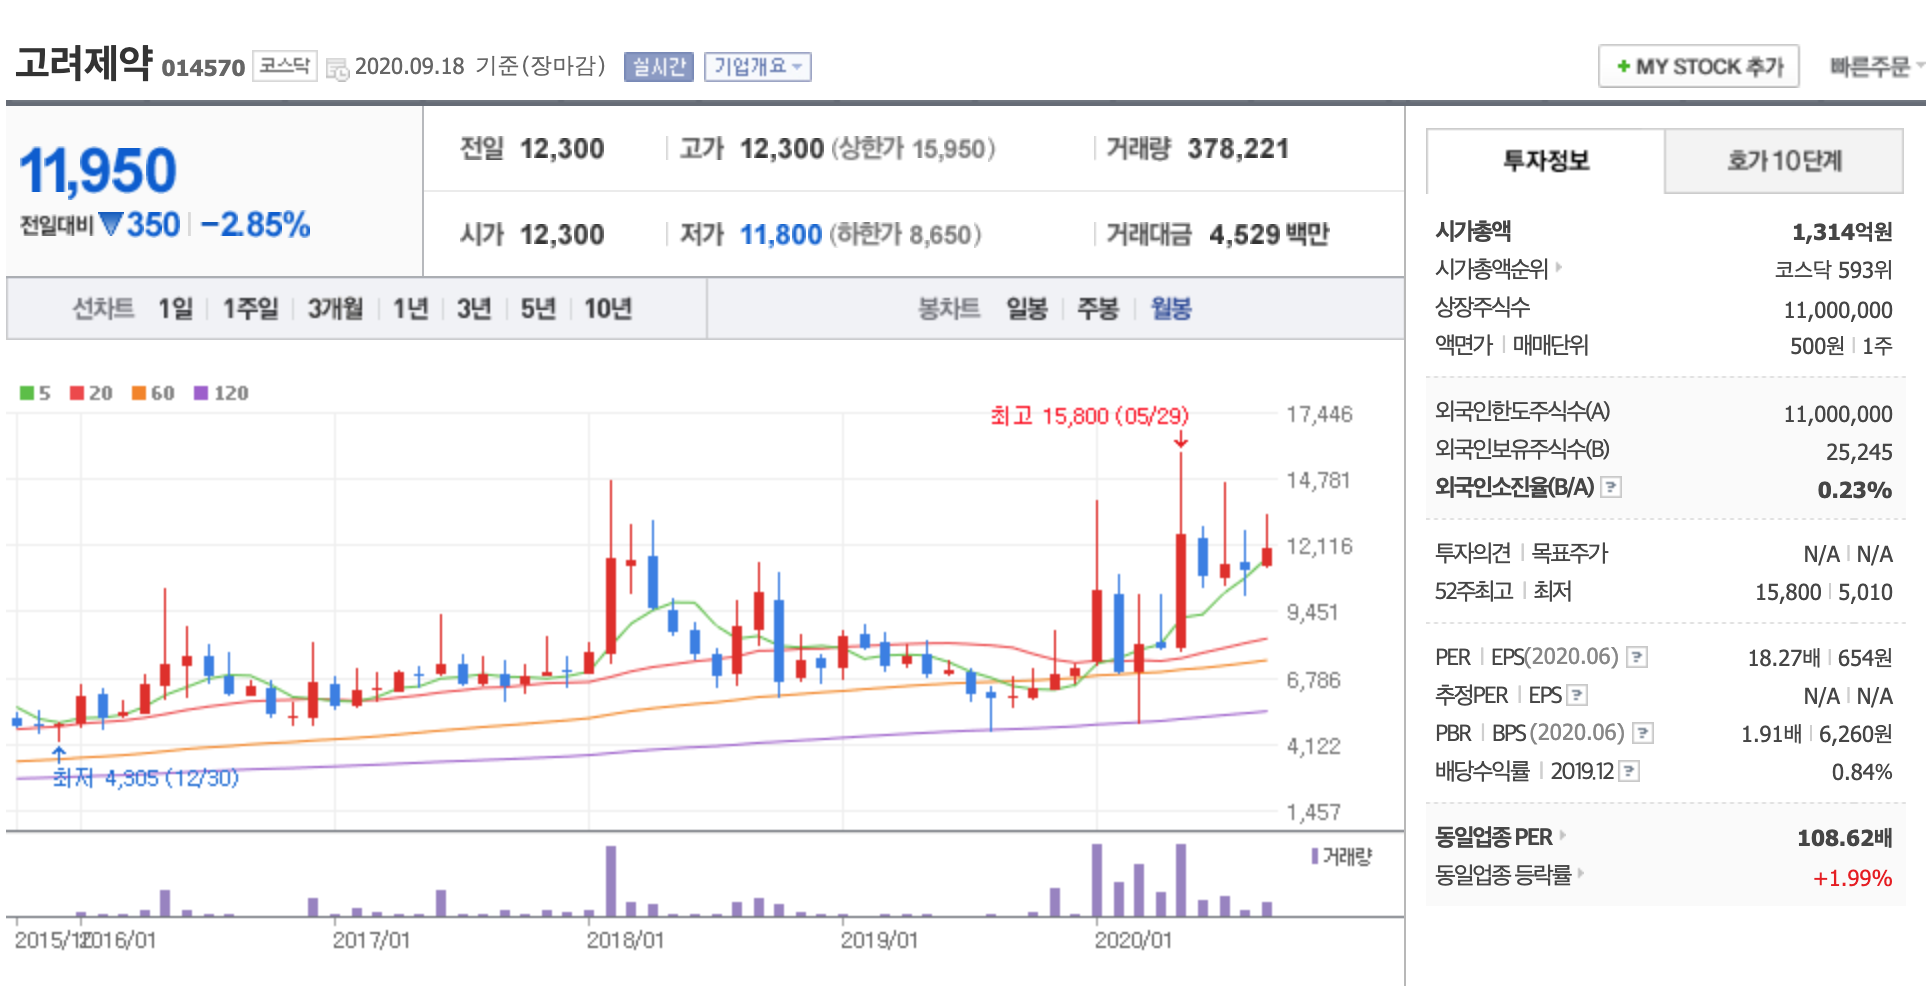The width and height of the screenshot is (1926, 986).
Task: Expand the 기업개요 dropdown
Action: coord(757,67)
